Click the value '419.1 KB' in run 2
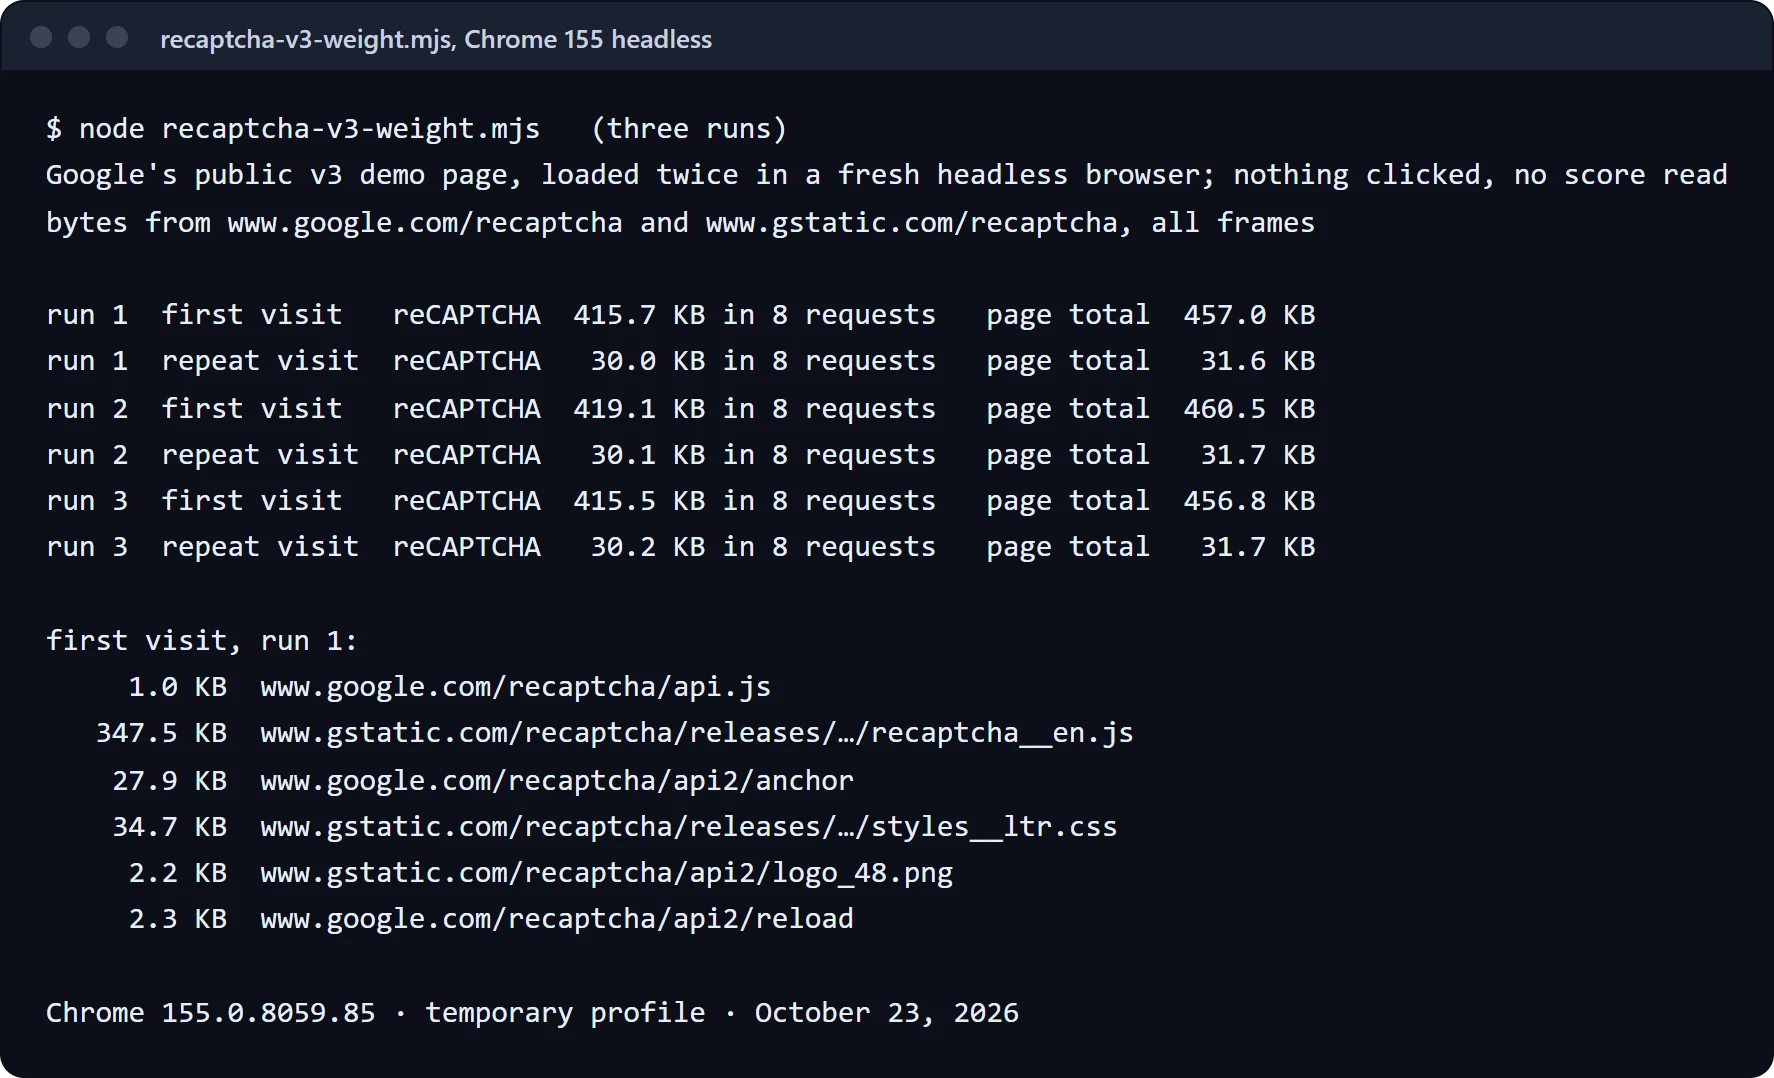Image resolution: width=1774 pixels, height=1078 pixels. 639,408
